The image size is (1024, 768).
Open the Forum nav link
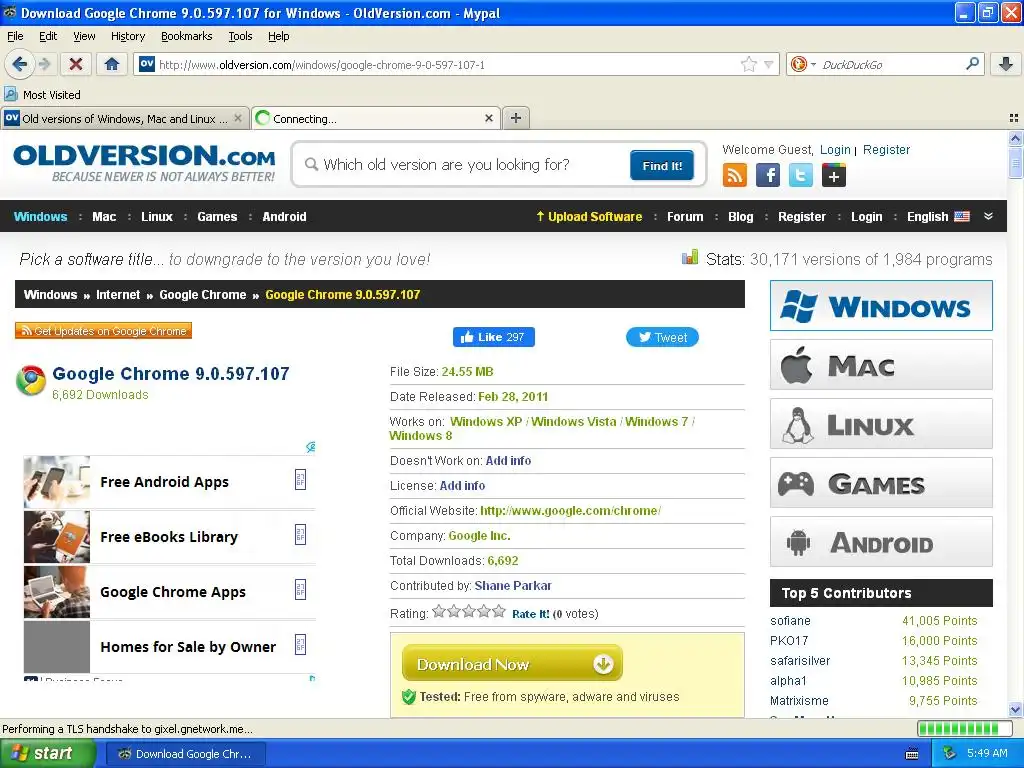coord(684,217)
